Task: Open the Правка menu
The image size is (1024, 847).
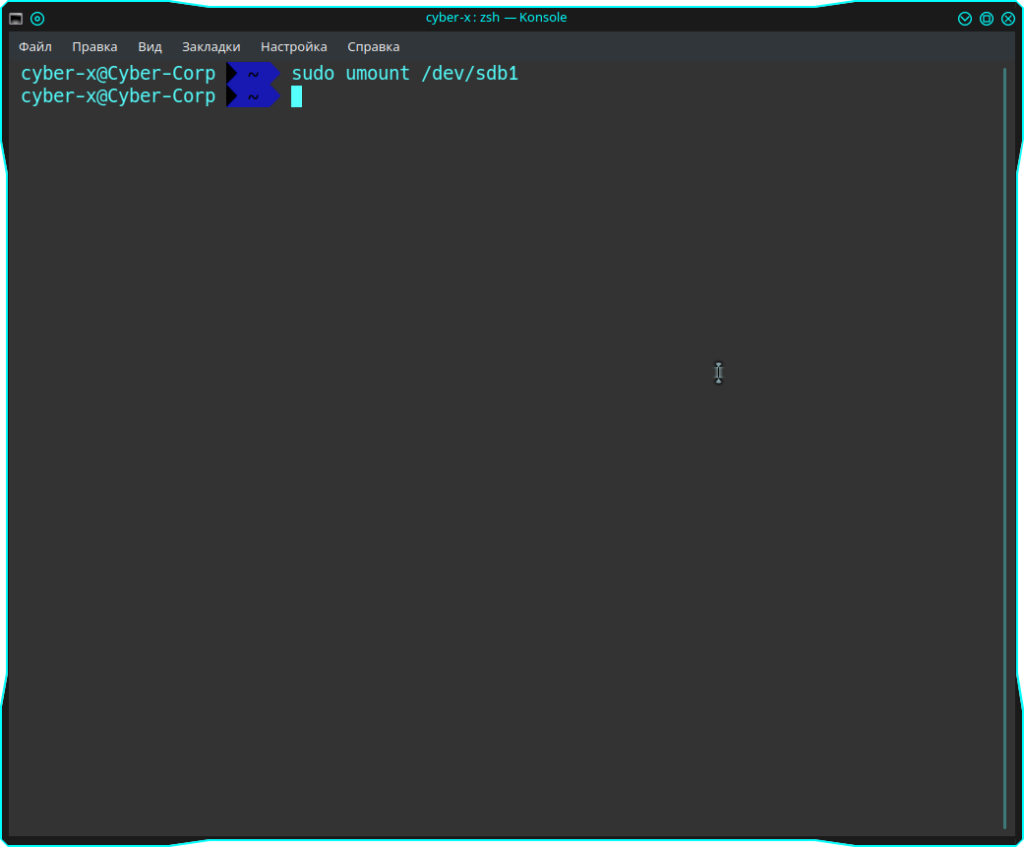Action: (x=95, y=47)
